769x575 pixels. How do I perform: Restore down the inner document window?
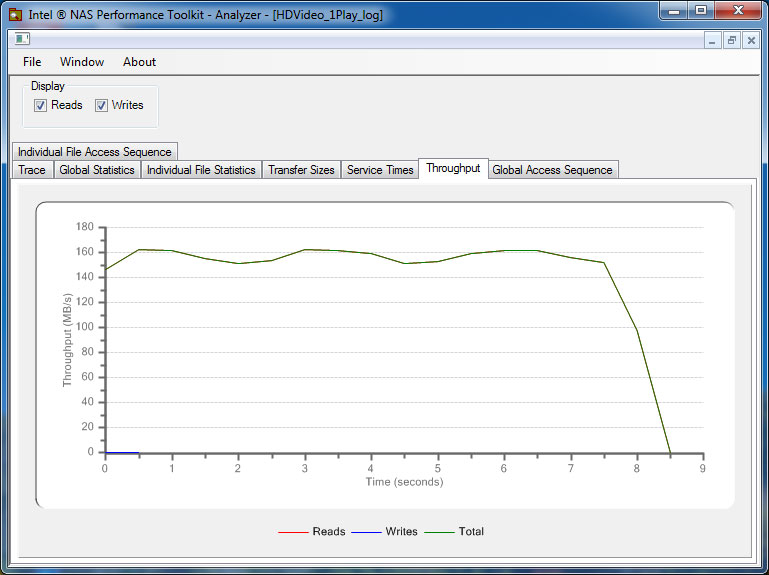[x=731, y=40]
